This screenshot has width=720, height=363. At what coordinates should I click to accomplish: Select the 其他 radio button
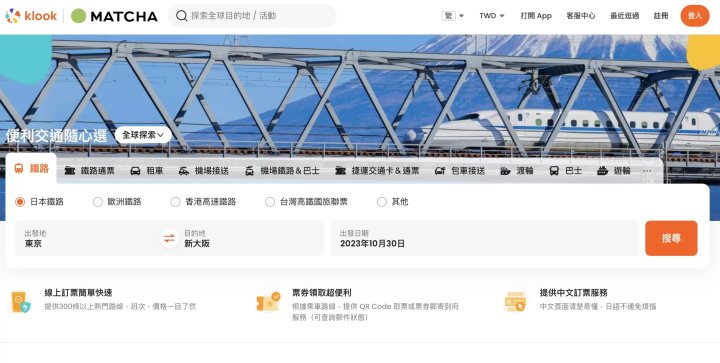pyautogui.click(x=382, y=201)
